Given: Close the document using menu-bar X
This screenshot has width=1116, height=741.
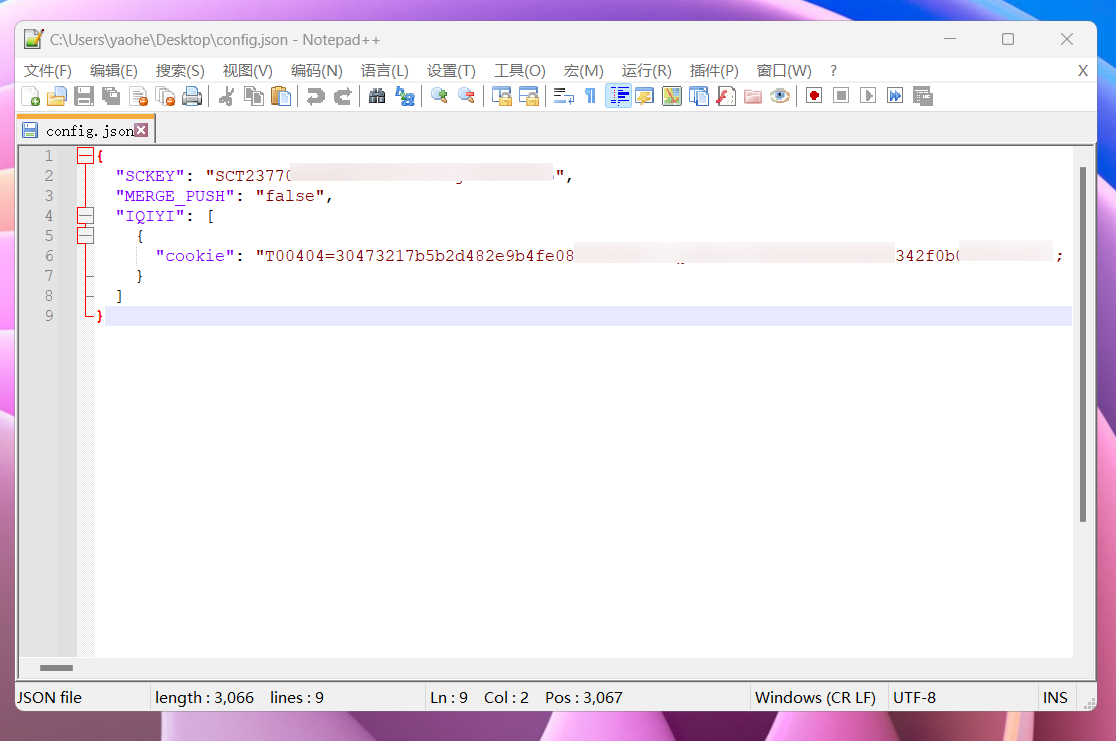Looking at the screenshot, I should point(1083,71).
